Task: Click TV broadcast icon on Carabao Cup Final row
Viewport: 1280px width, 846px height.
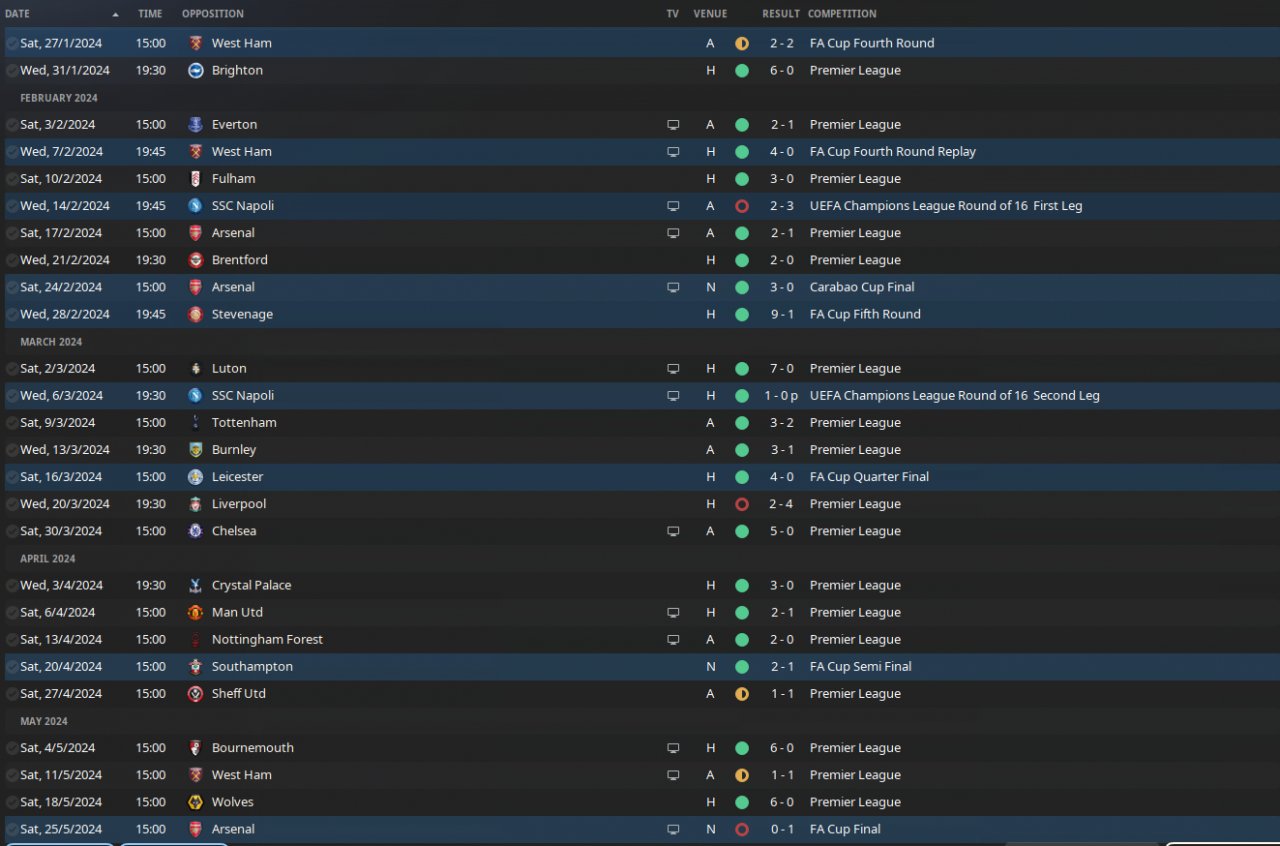Action: (673, 287)
